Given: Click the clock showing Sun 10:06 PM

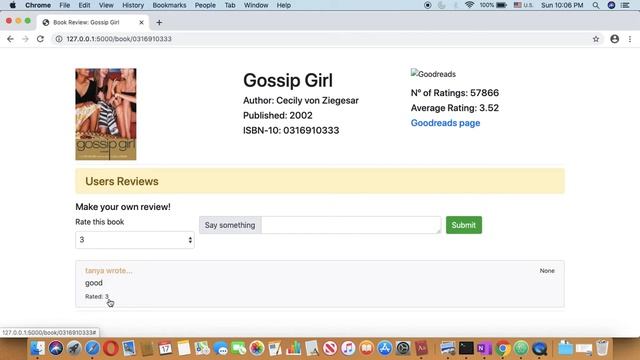Looking at the screenshot, I should [x=562, y=5].
